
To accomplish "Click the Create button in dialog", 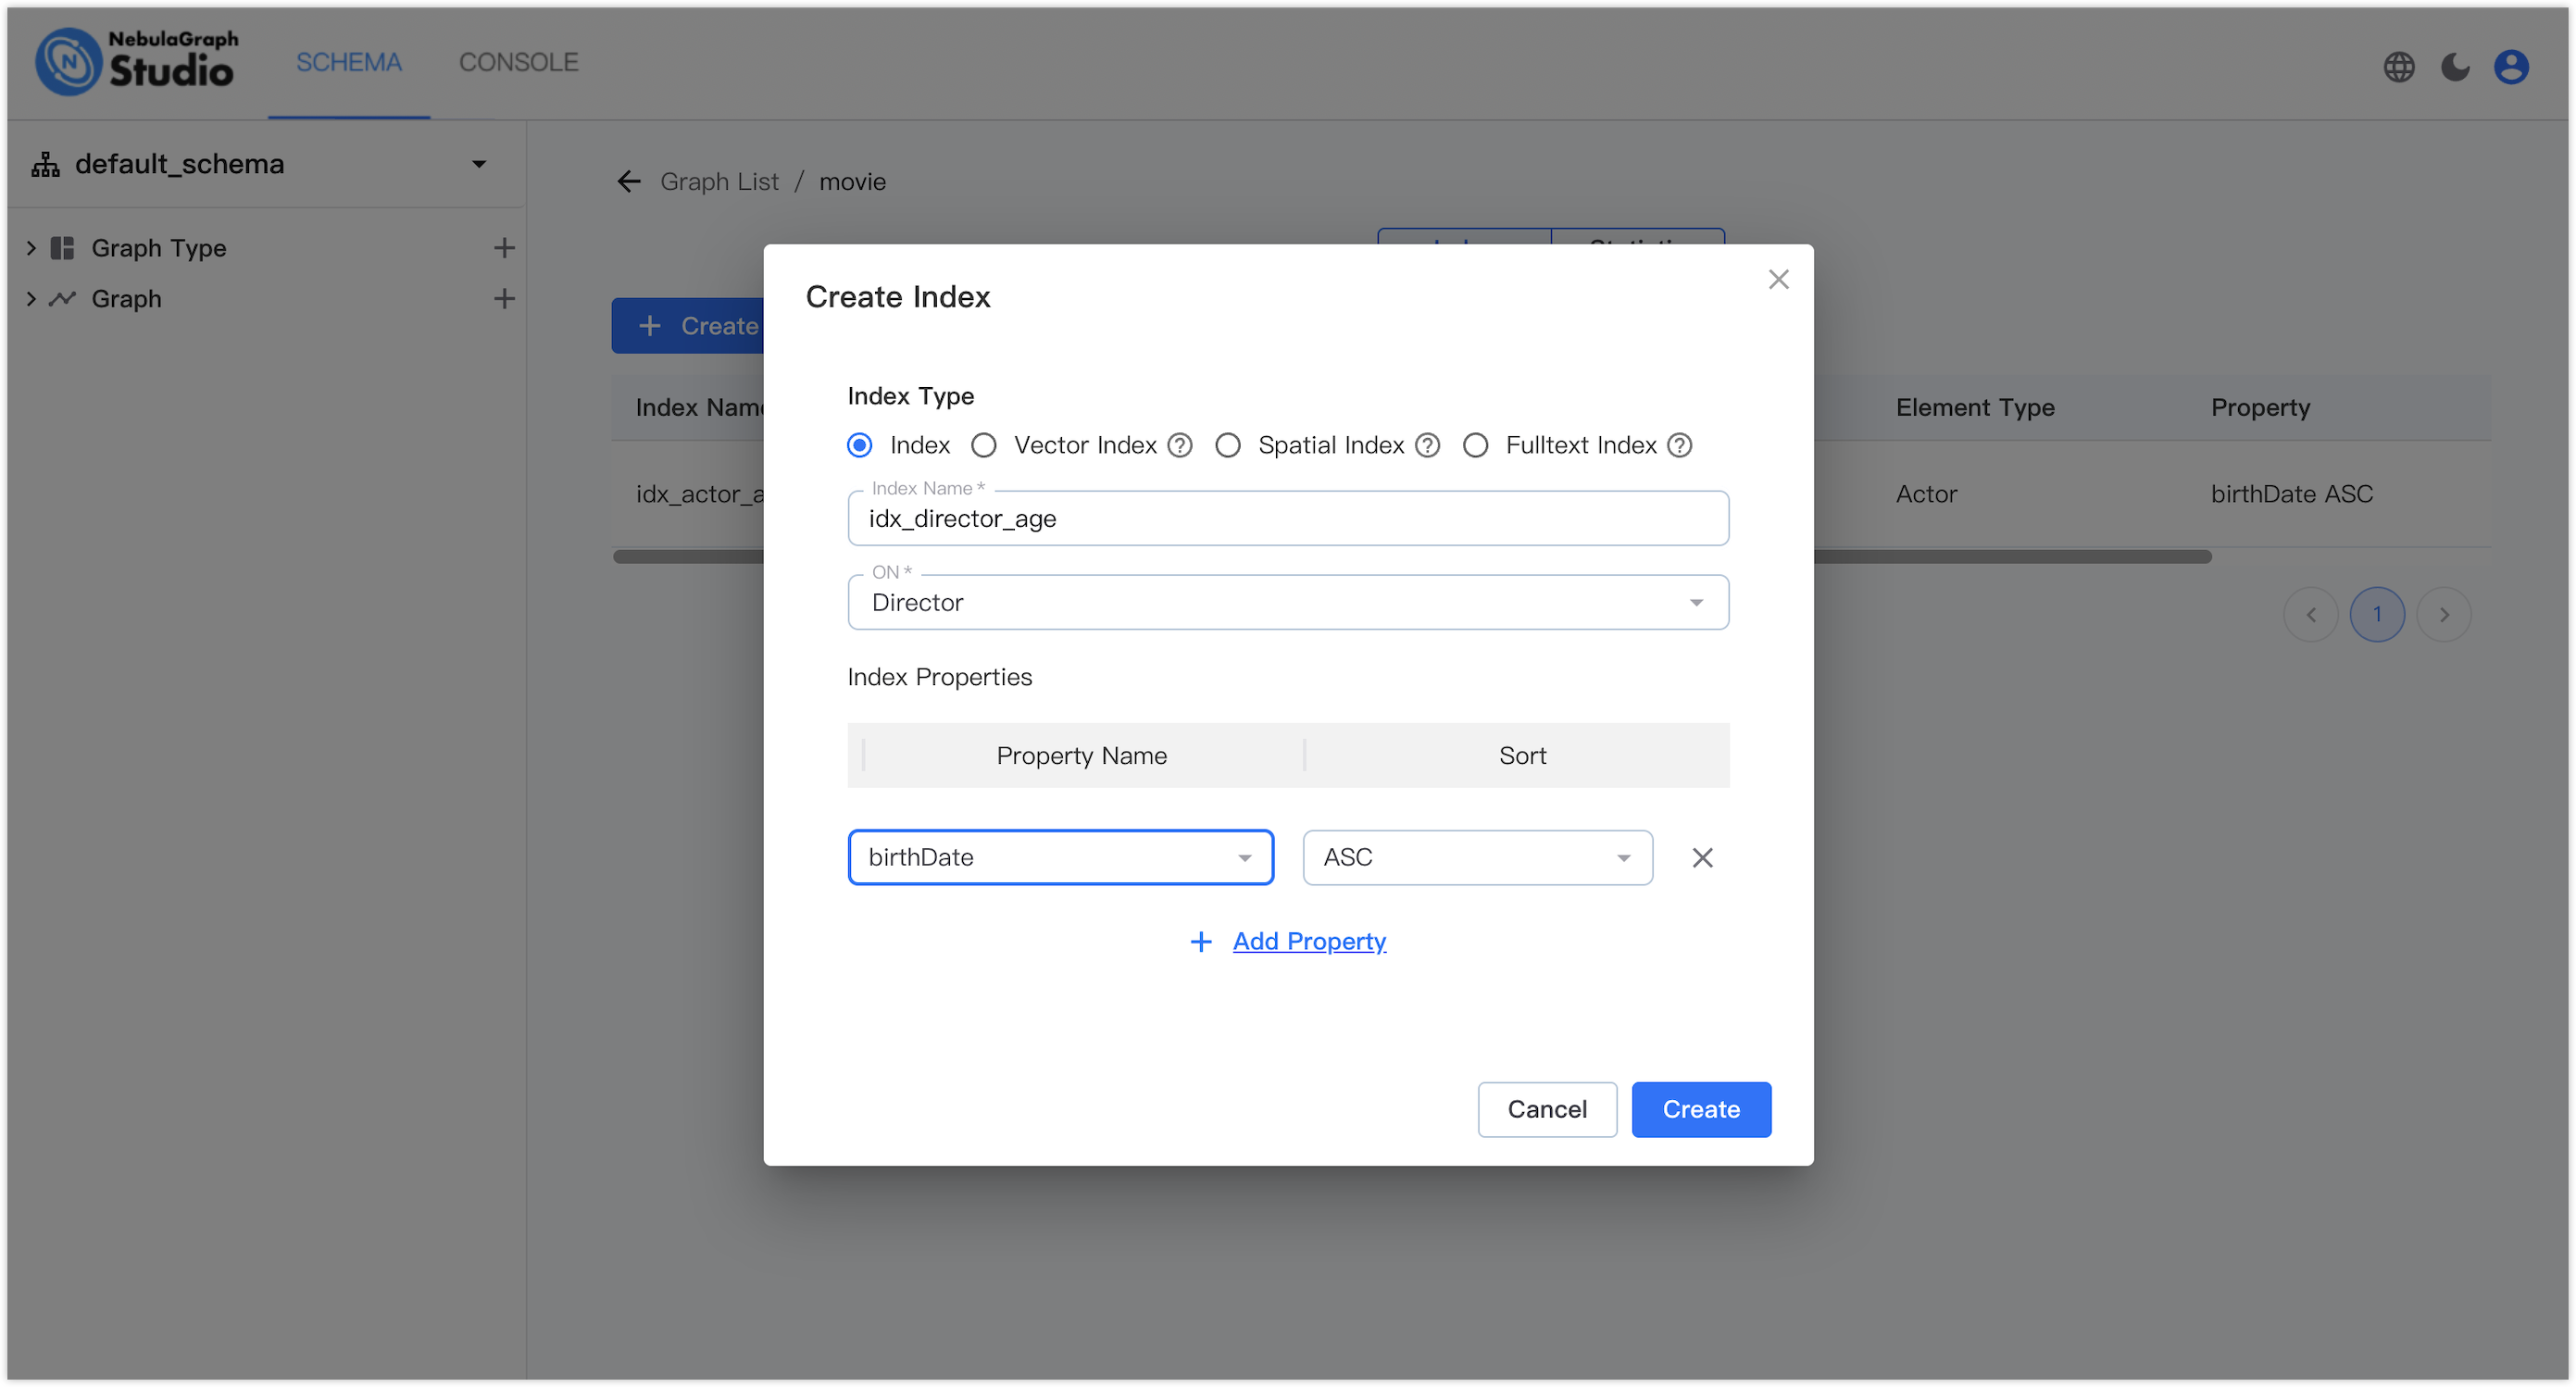I will (x=1700, y=1109).
